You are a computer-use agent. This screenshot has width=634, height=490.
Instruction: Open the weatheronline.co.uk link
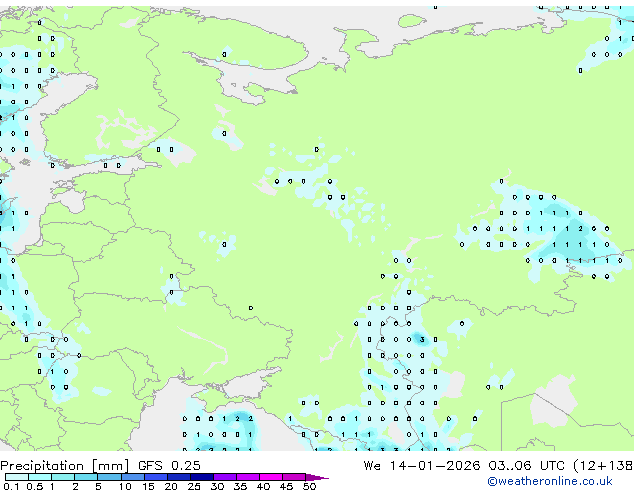point(550,481)
